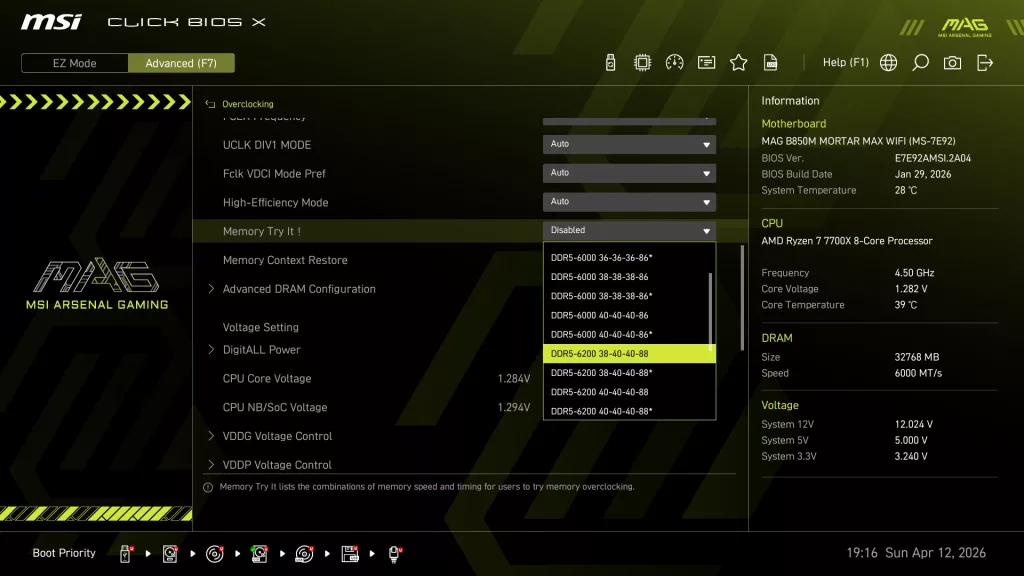
Task: Click the core temperature 39 °C value
Action: click(x=905, y=305)
